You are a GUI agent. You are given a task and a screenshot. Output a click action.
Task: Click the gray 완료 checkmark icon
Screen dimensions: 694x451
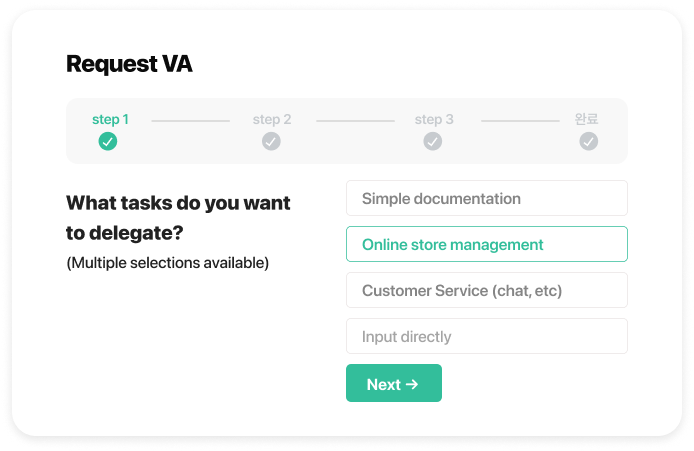[589, 142]
